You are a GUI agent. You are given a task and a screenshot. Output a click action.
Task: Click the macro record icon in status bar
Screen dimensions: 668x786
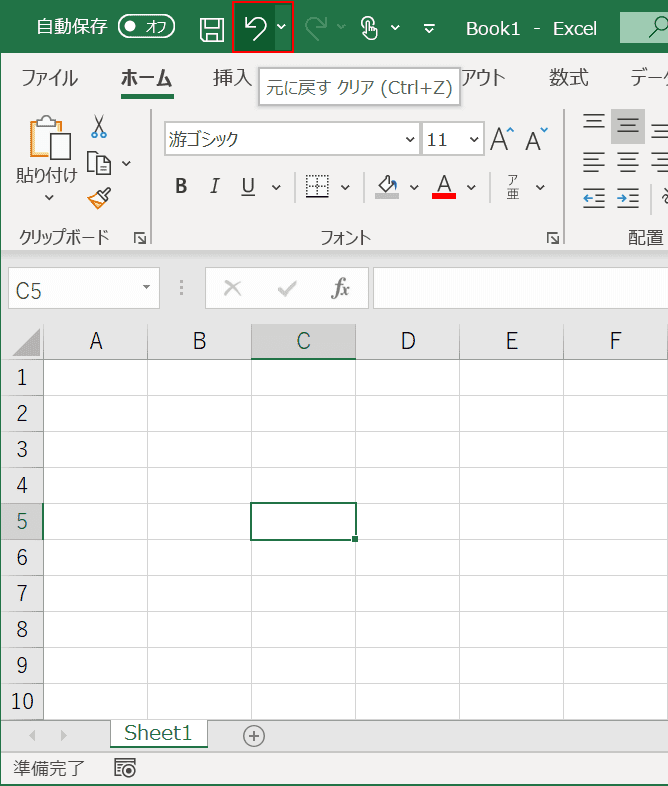125,768
